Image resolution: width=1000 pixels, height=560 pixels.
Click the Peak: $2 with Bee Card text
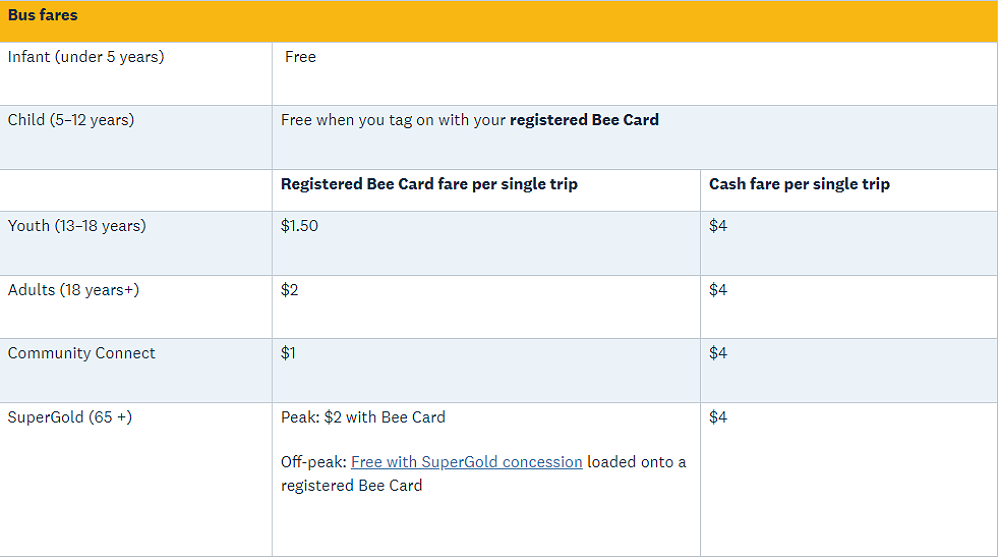pyautogui.click(x=363, y=417)
